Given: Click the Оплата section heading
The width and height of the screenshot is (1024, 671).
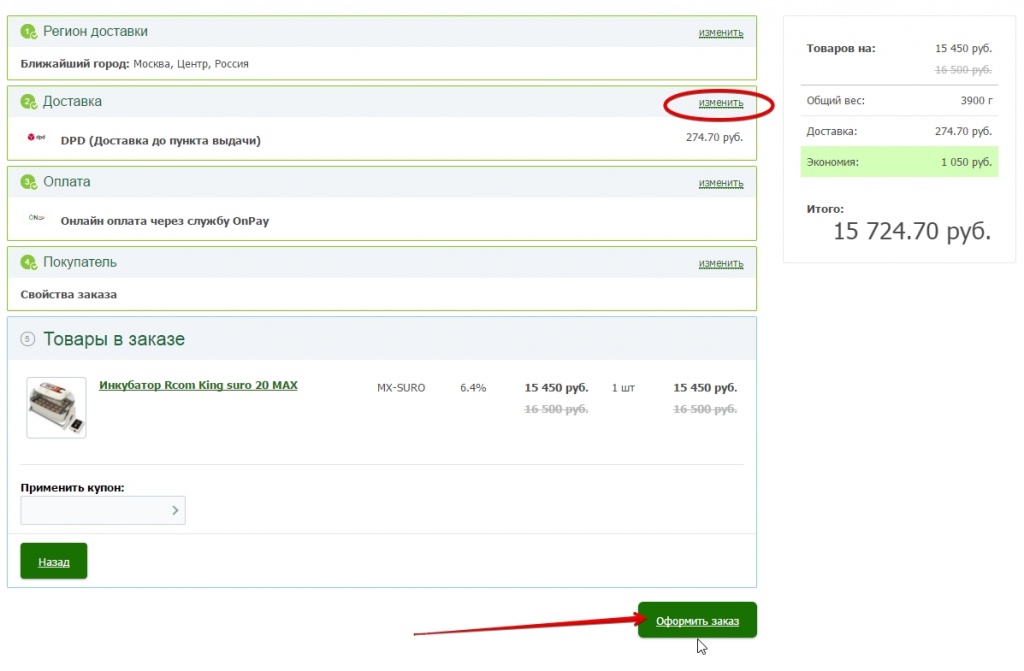Looking at the screenshot, I should pyautogui.click(x=67, y=182).
